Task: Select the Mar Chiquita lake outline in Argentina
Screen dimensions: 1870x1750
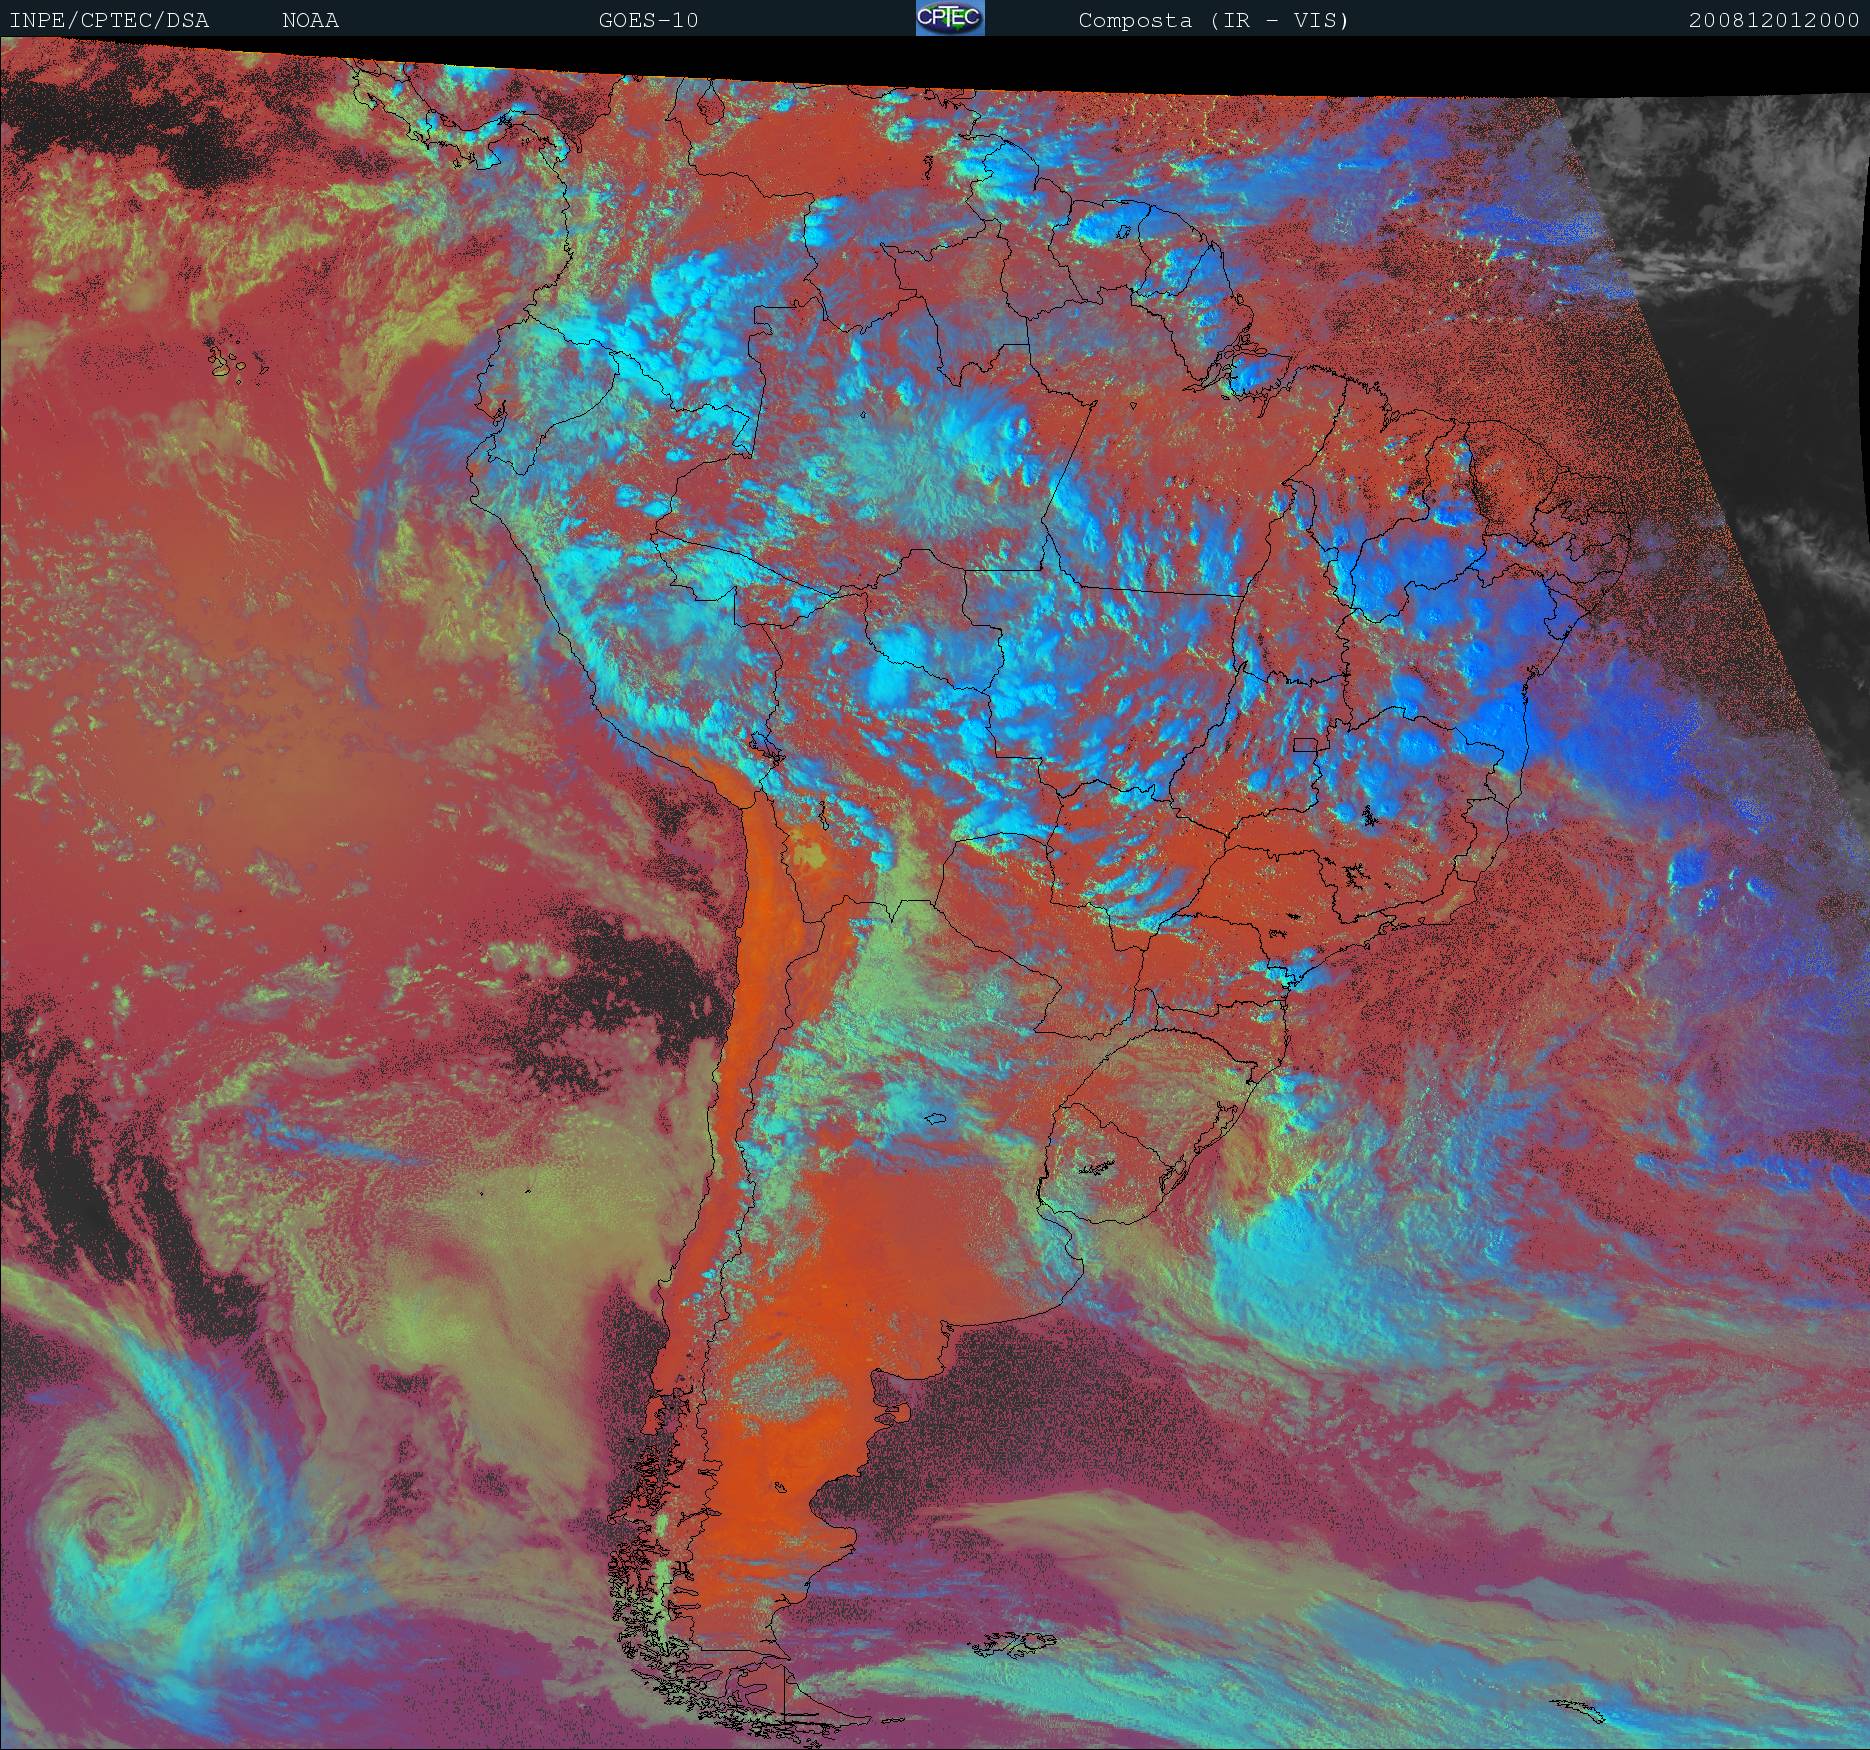Action: pyautogui.click(x=935, y=1119)
